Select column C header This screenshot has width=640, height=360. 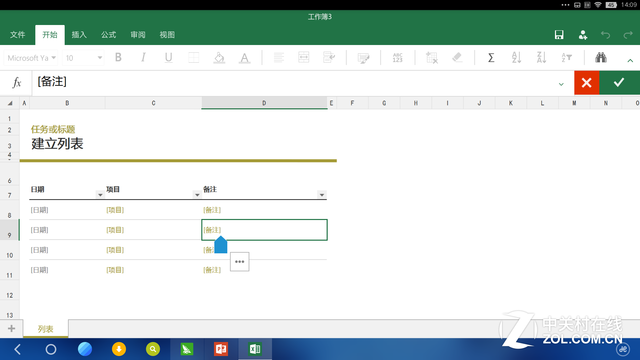click(153, 103)
